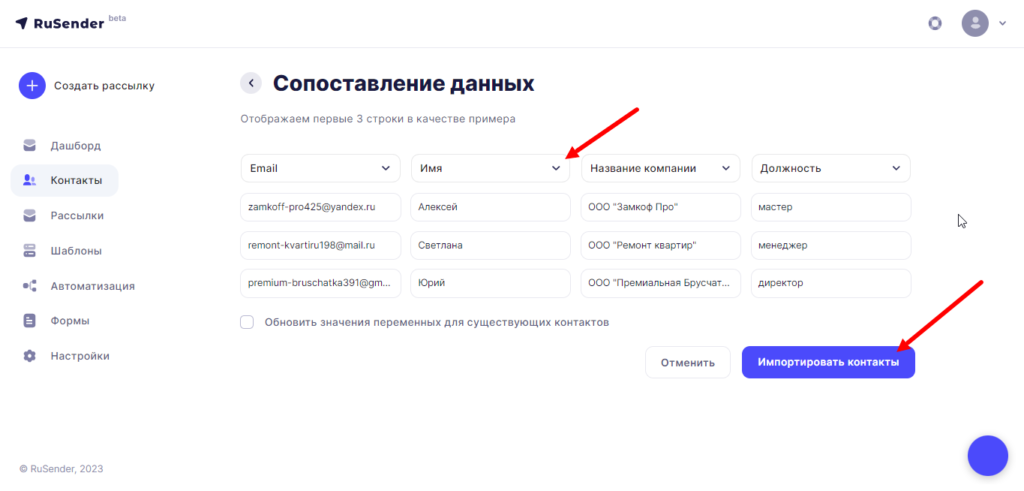Click the back arrow beside Сопоставление данных
The width and height of the screenshot is (1024, 491).
251,84
